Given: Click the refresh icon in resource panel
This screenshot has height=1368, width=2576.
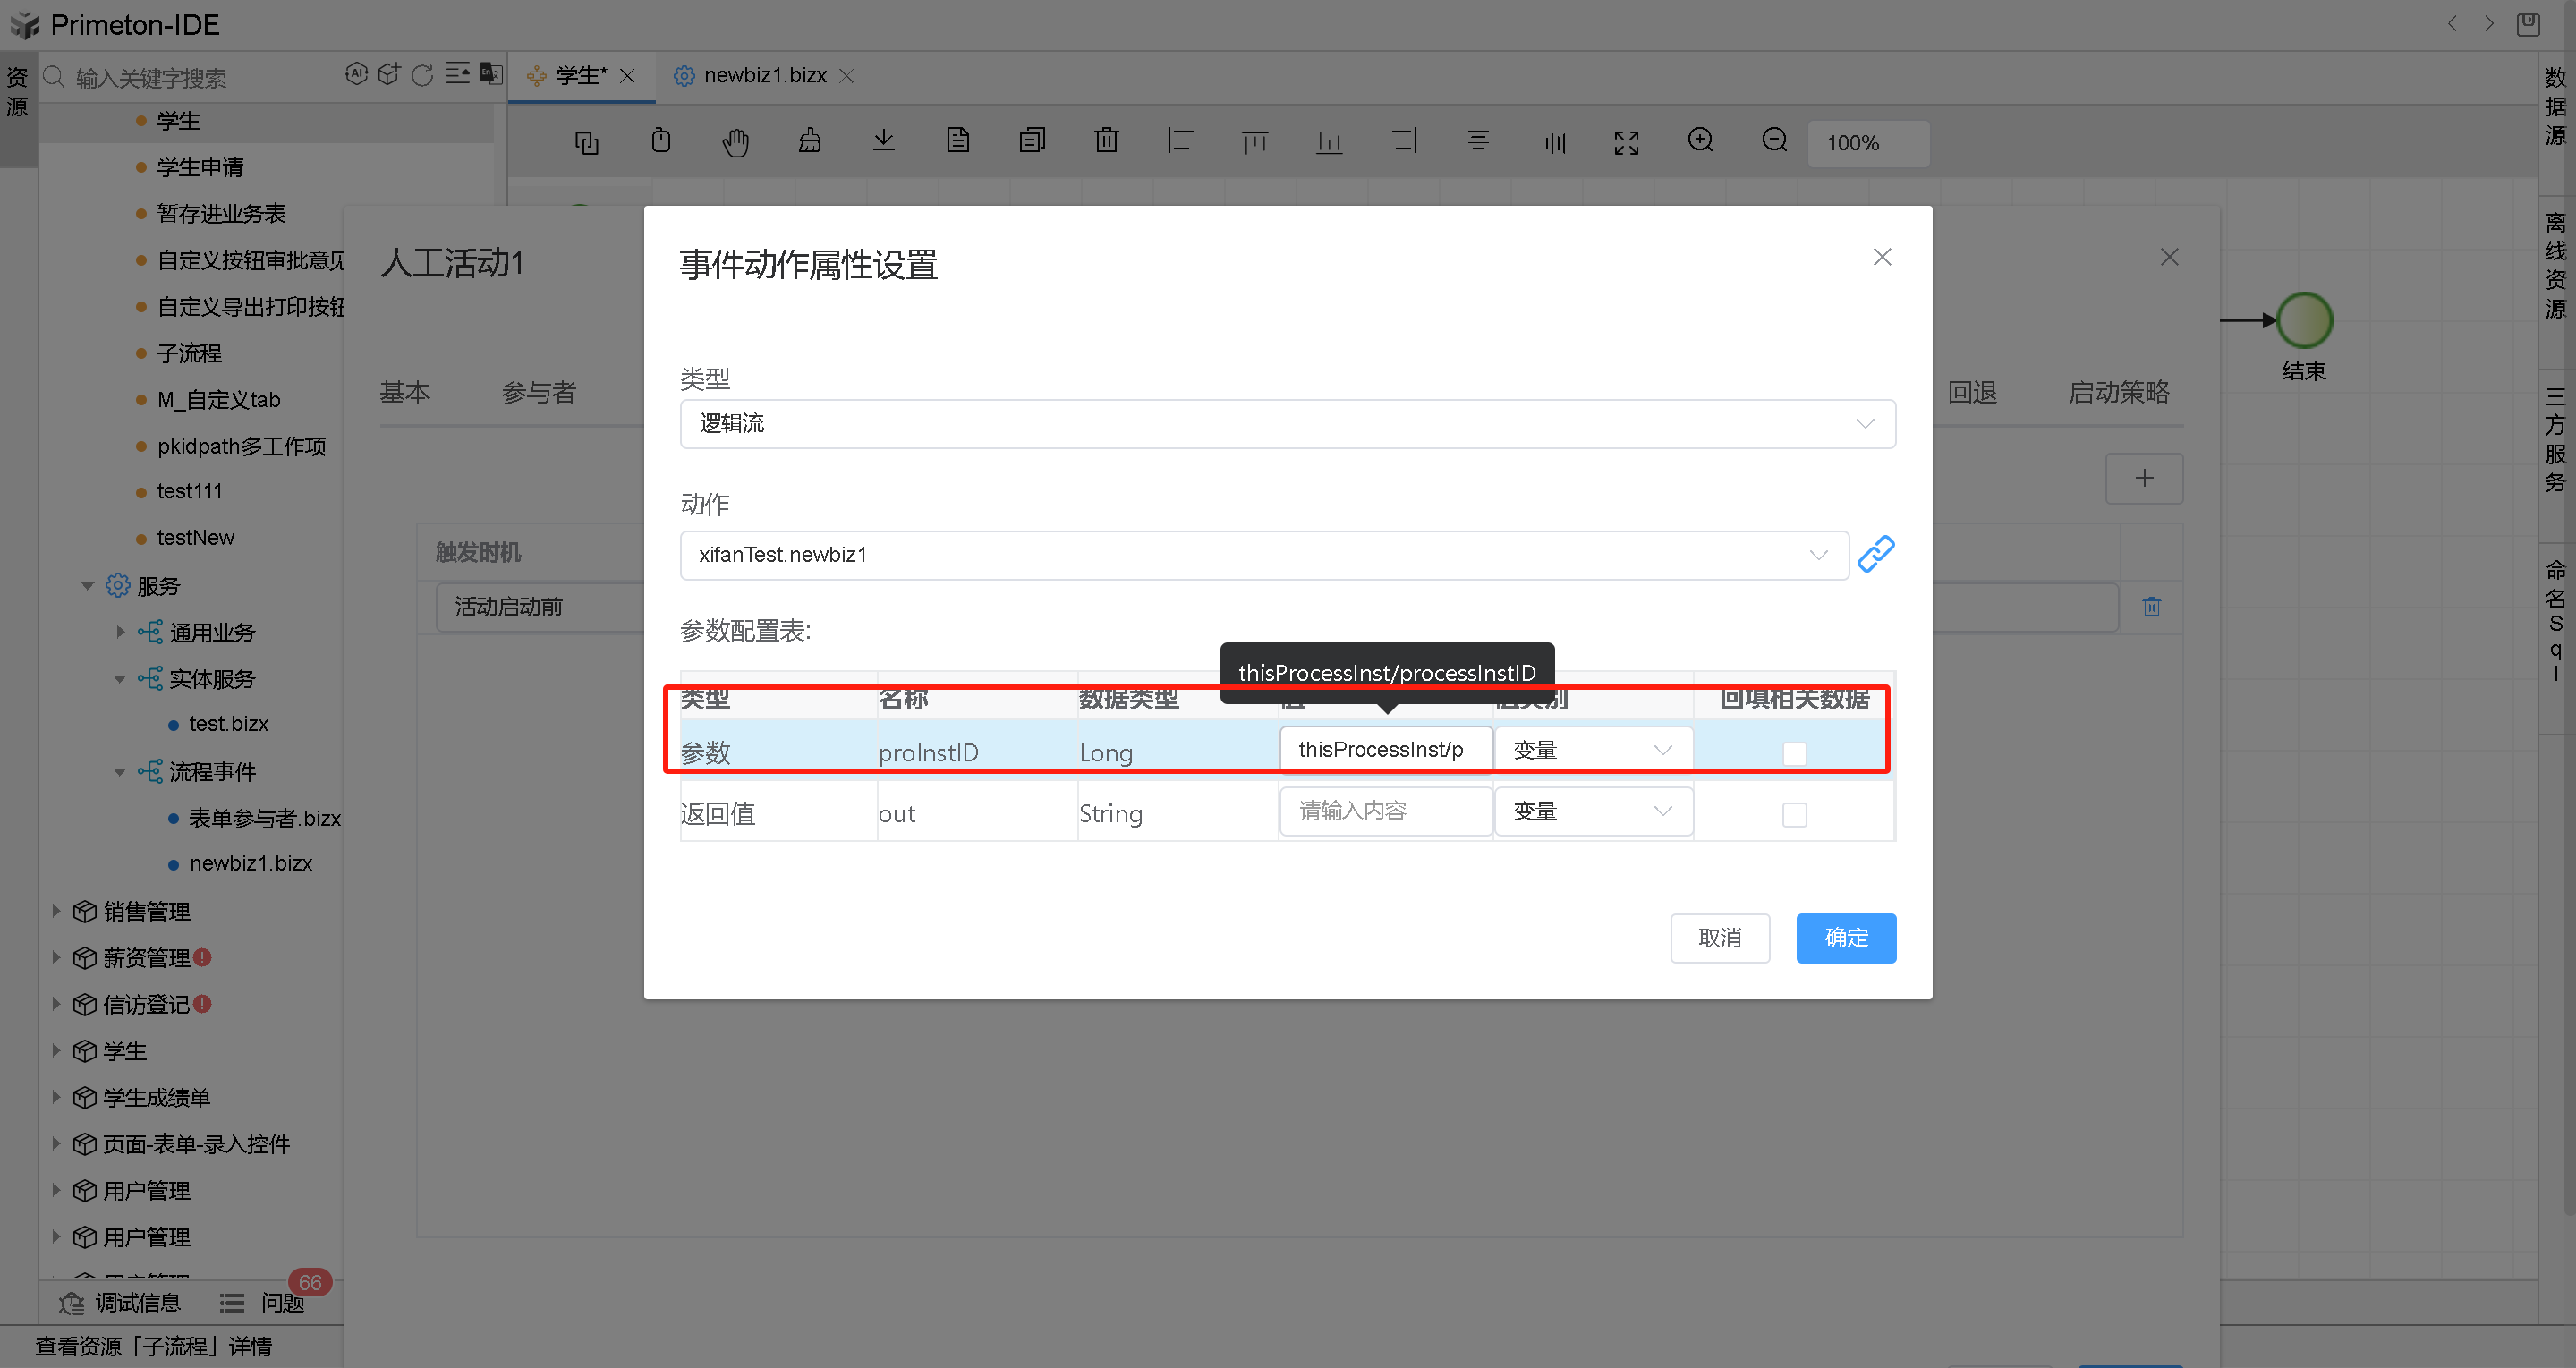Looking at the screenshot, I should click(x=422, y=75).
